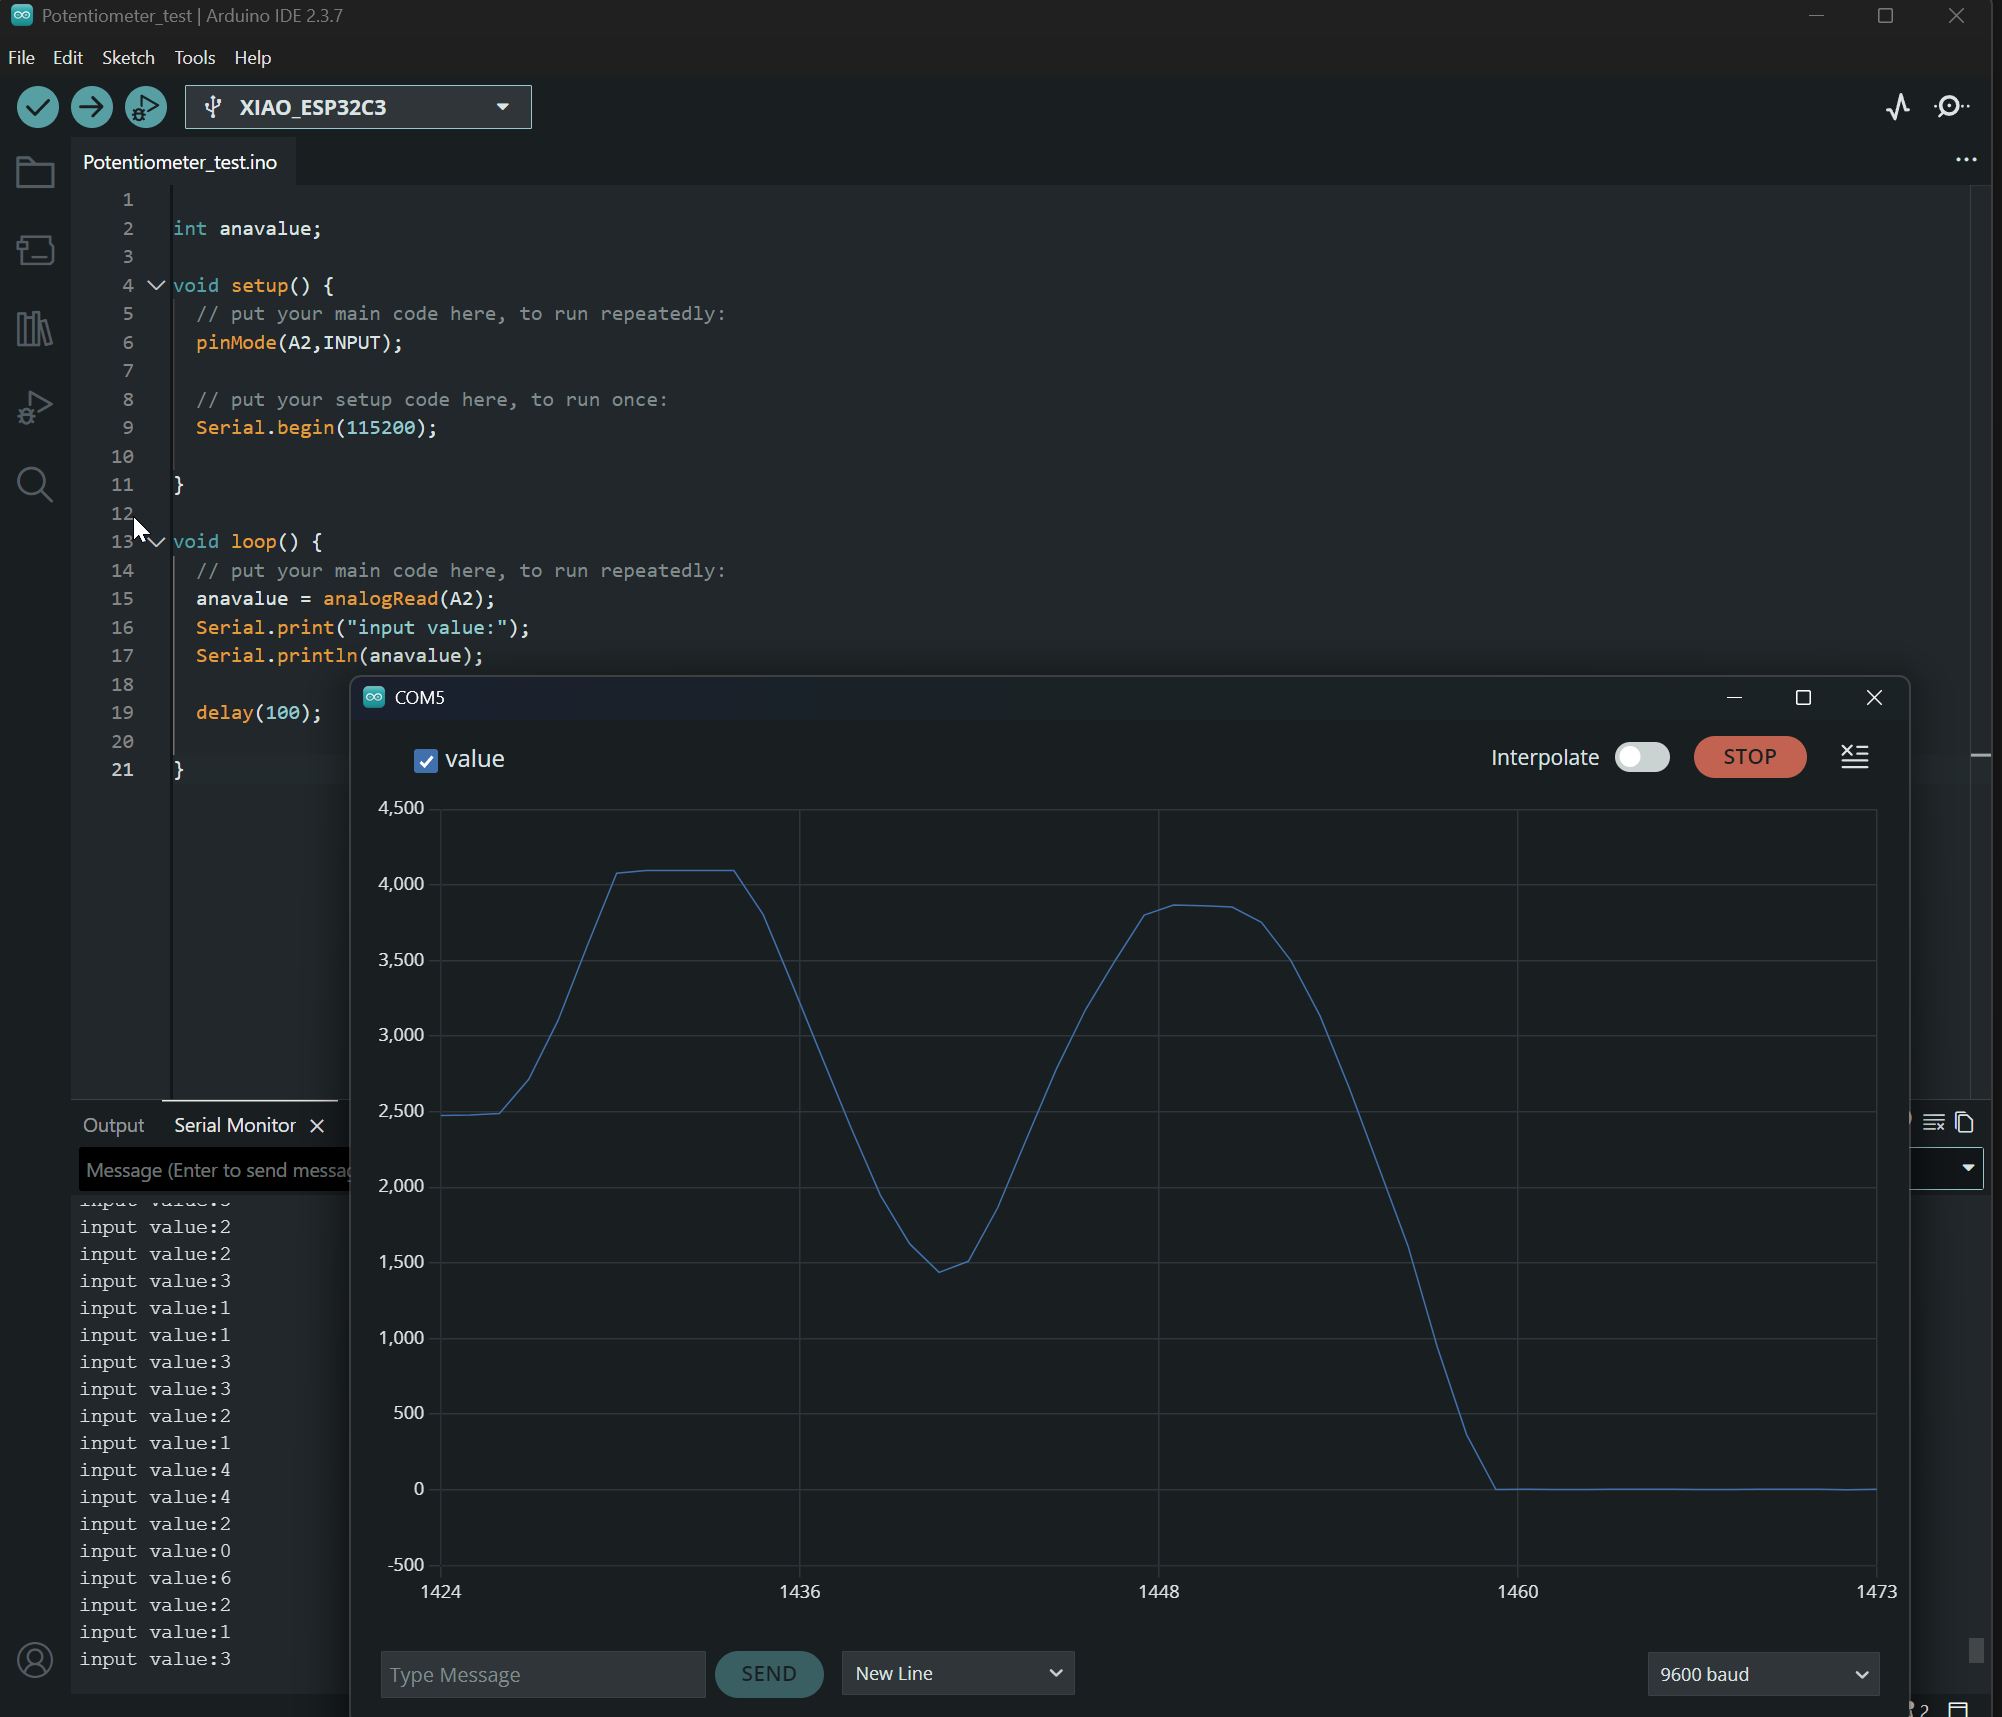Screen dimensions: 2002x1717
Task: Click the Type Message field
Action: [541, 1673]
